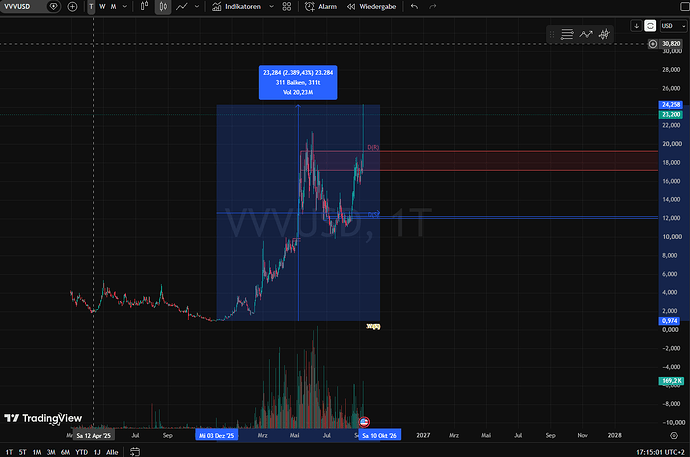The height and width of the screenshot is (457, 690).
Task: Create an Alarm
Action: click(x=321, y=7)
